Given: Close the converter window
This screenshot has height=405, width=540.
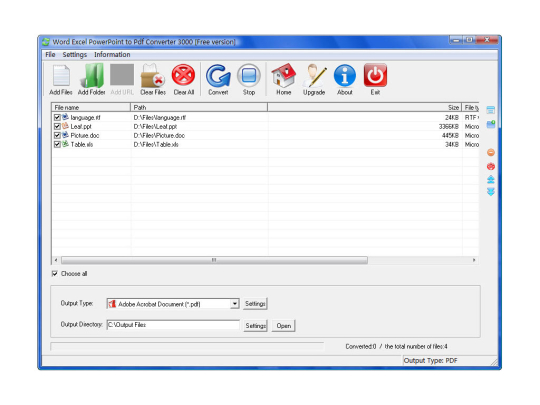Looking at the screenshot, I should click(487, 40).
